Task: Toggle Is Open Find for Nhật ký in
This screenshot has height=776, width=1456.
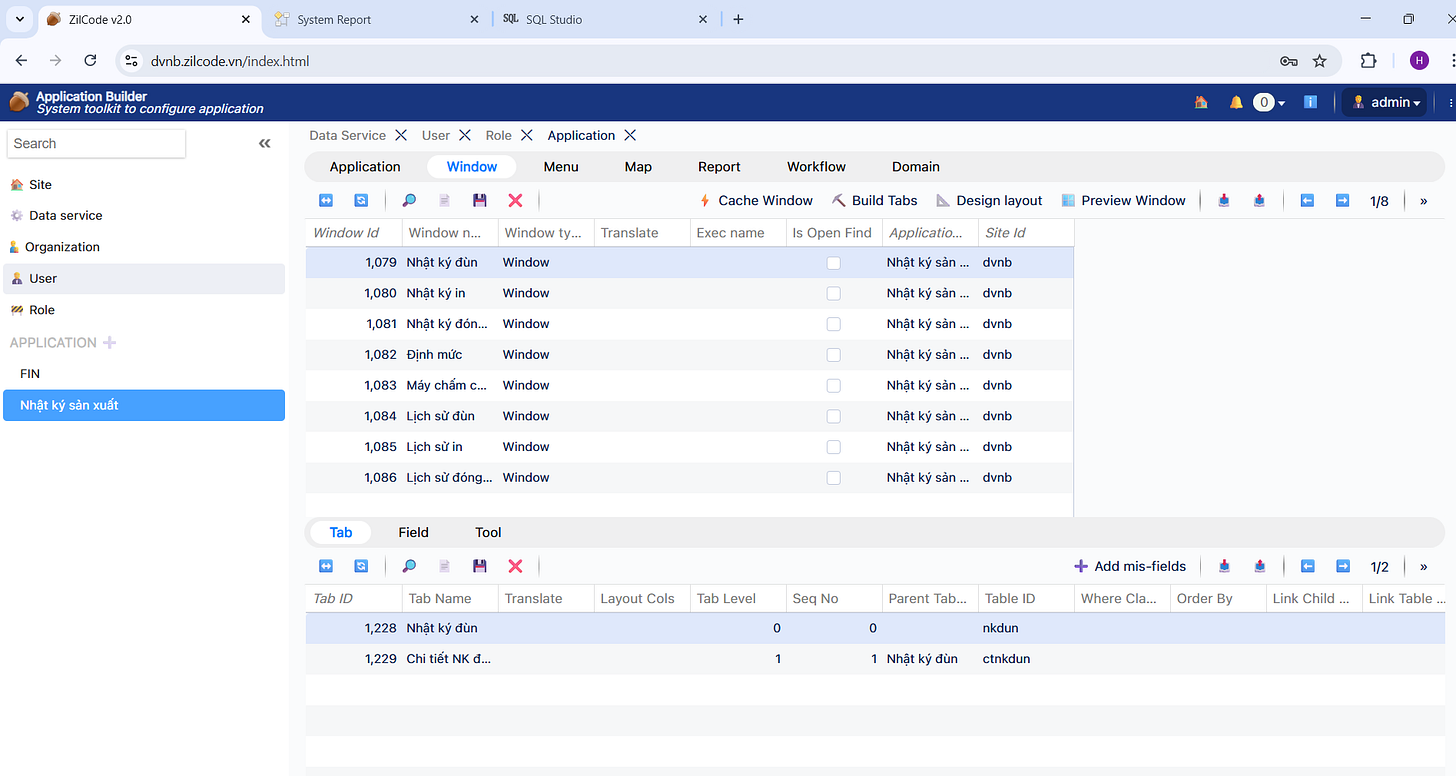Action: coord(834,294)
